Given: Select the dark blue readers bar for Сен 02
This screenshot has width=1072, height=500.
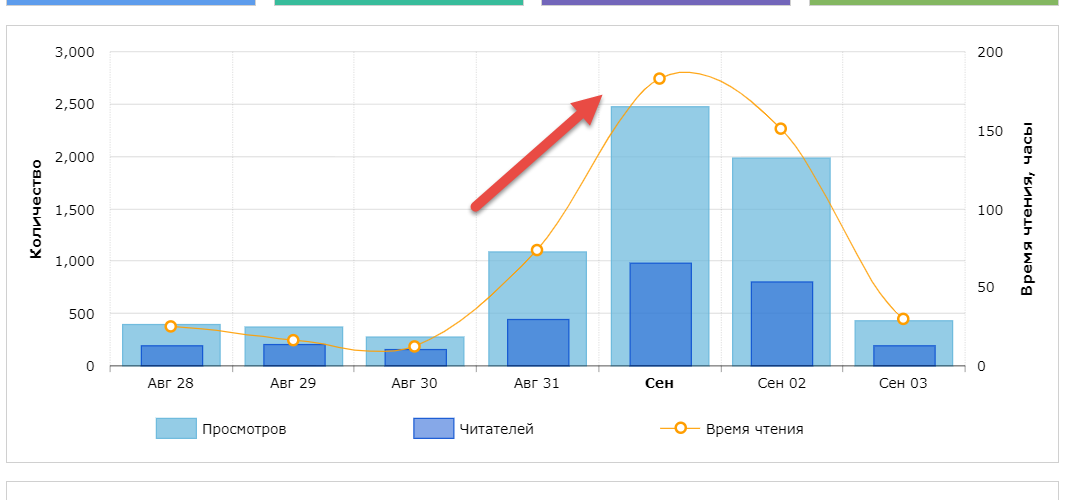Looking at the screenshot, I should click(x=781, y=323).
